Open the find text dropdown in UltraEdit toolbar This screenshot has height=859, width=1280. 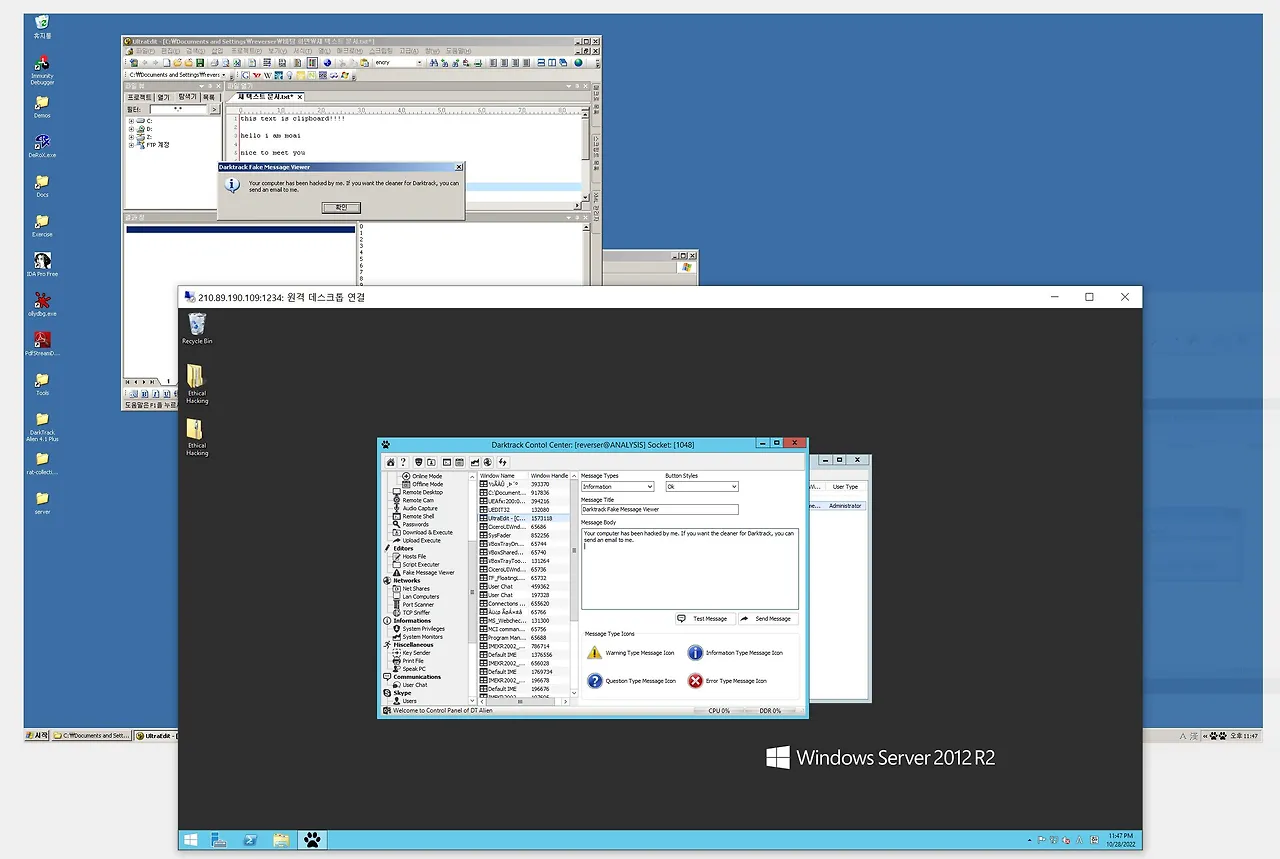[420, 62]
